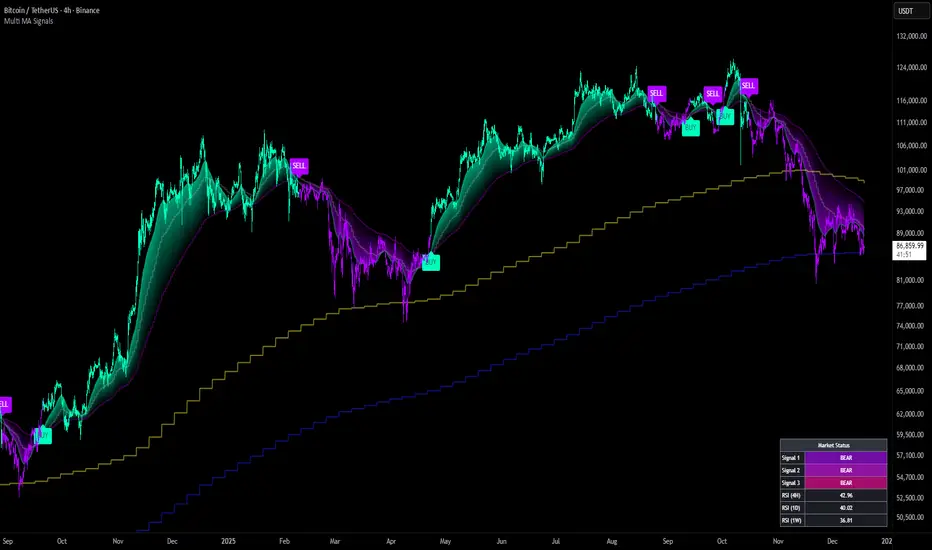932x550 pixels.
Task: Click the 71,000.00 price axis label
Action: [x=912, y=346]
